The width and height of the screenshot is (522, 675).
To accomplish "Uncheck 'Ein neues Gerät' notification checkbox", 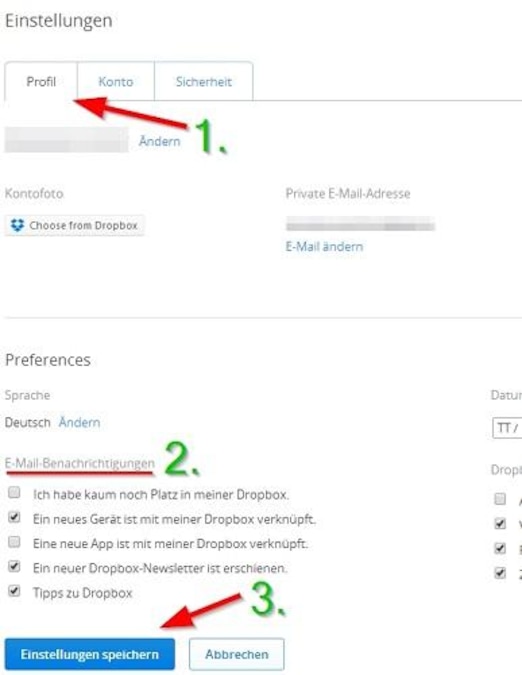I will [14, 517].
